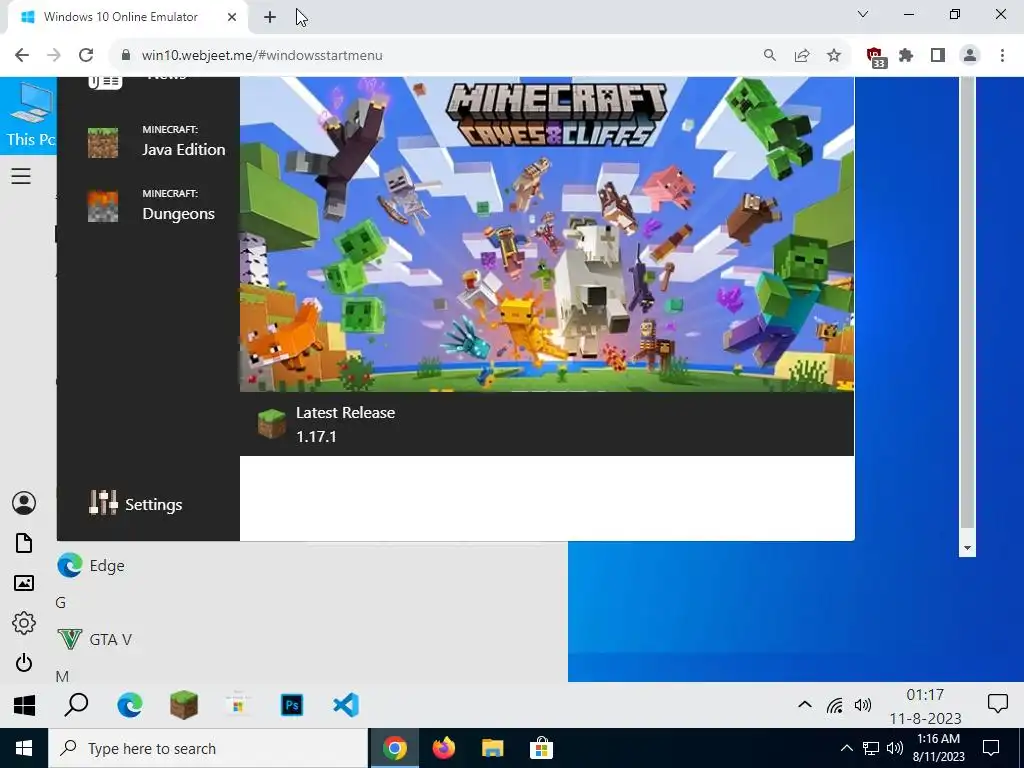
Task: Open Chrome tab search chevron
Action: pos(863,14)
